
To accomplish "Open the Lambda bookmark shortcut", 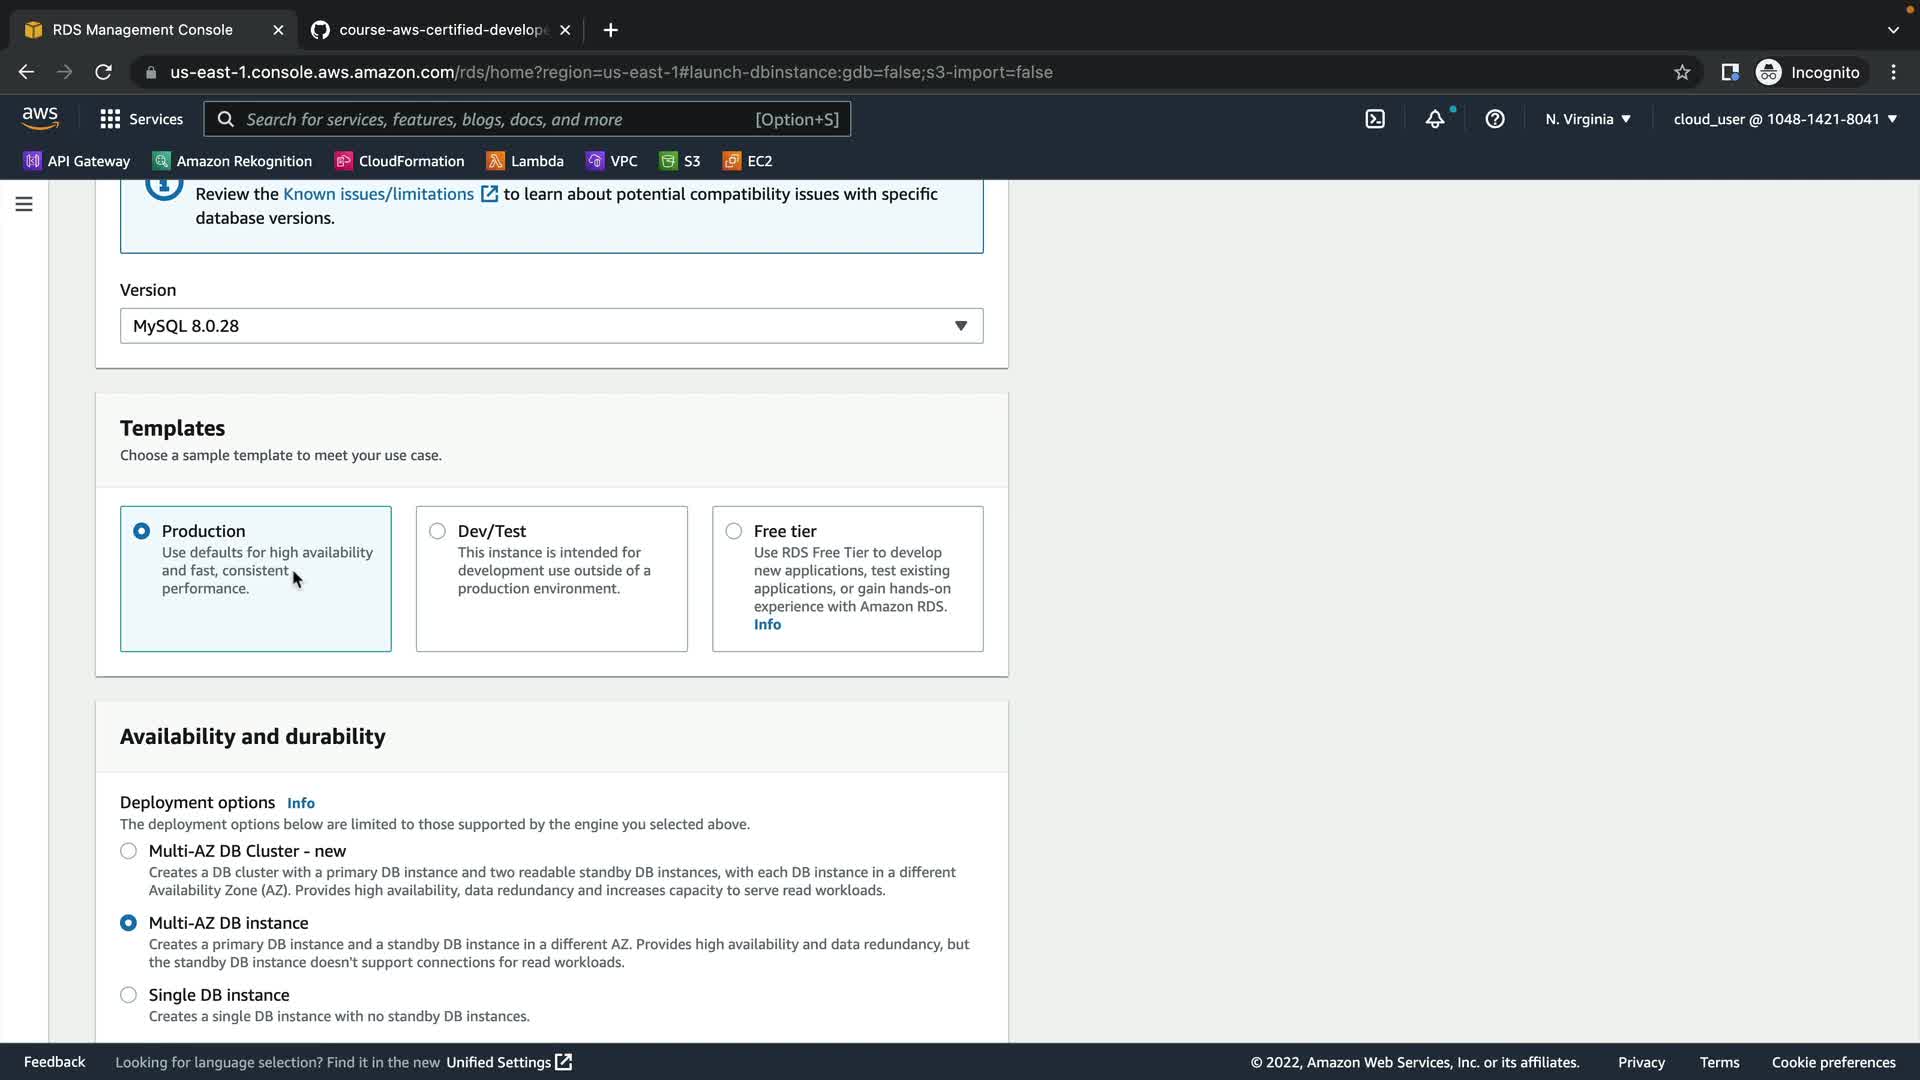I will tap(525, 161).
